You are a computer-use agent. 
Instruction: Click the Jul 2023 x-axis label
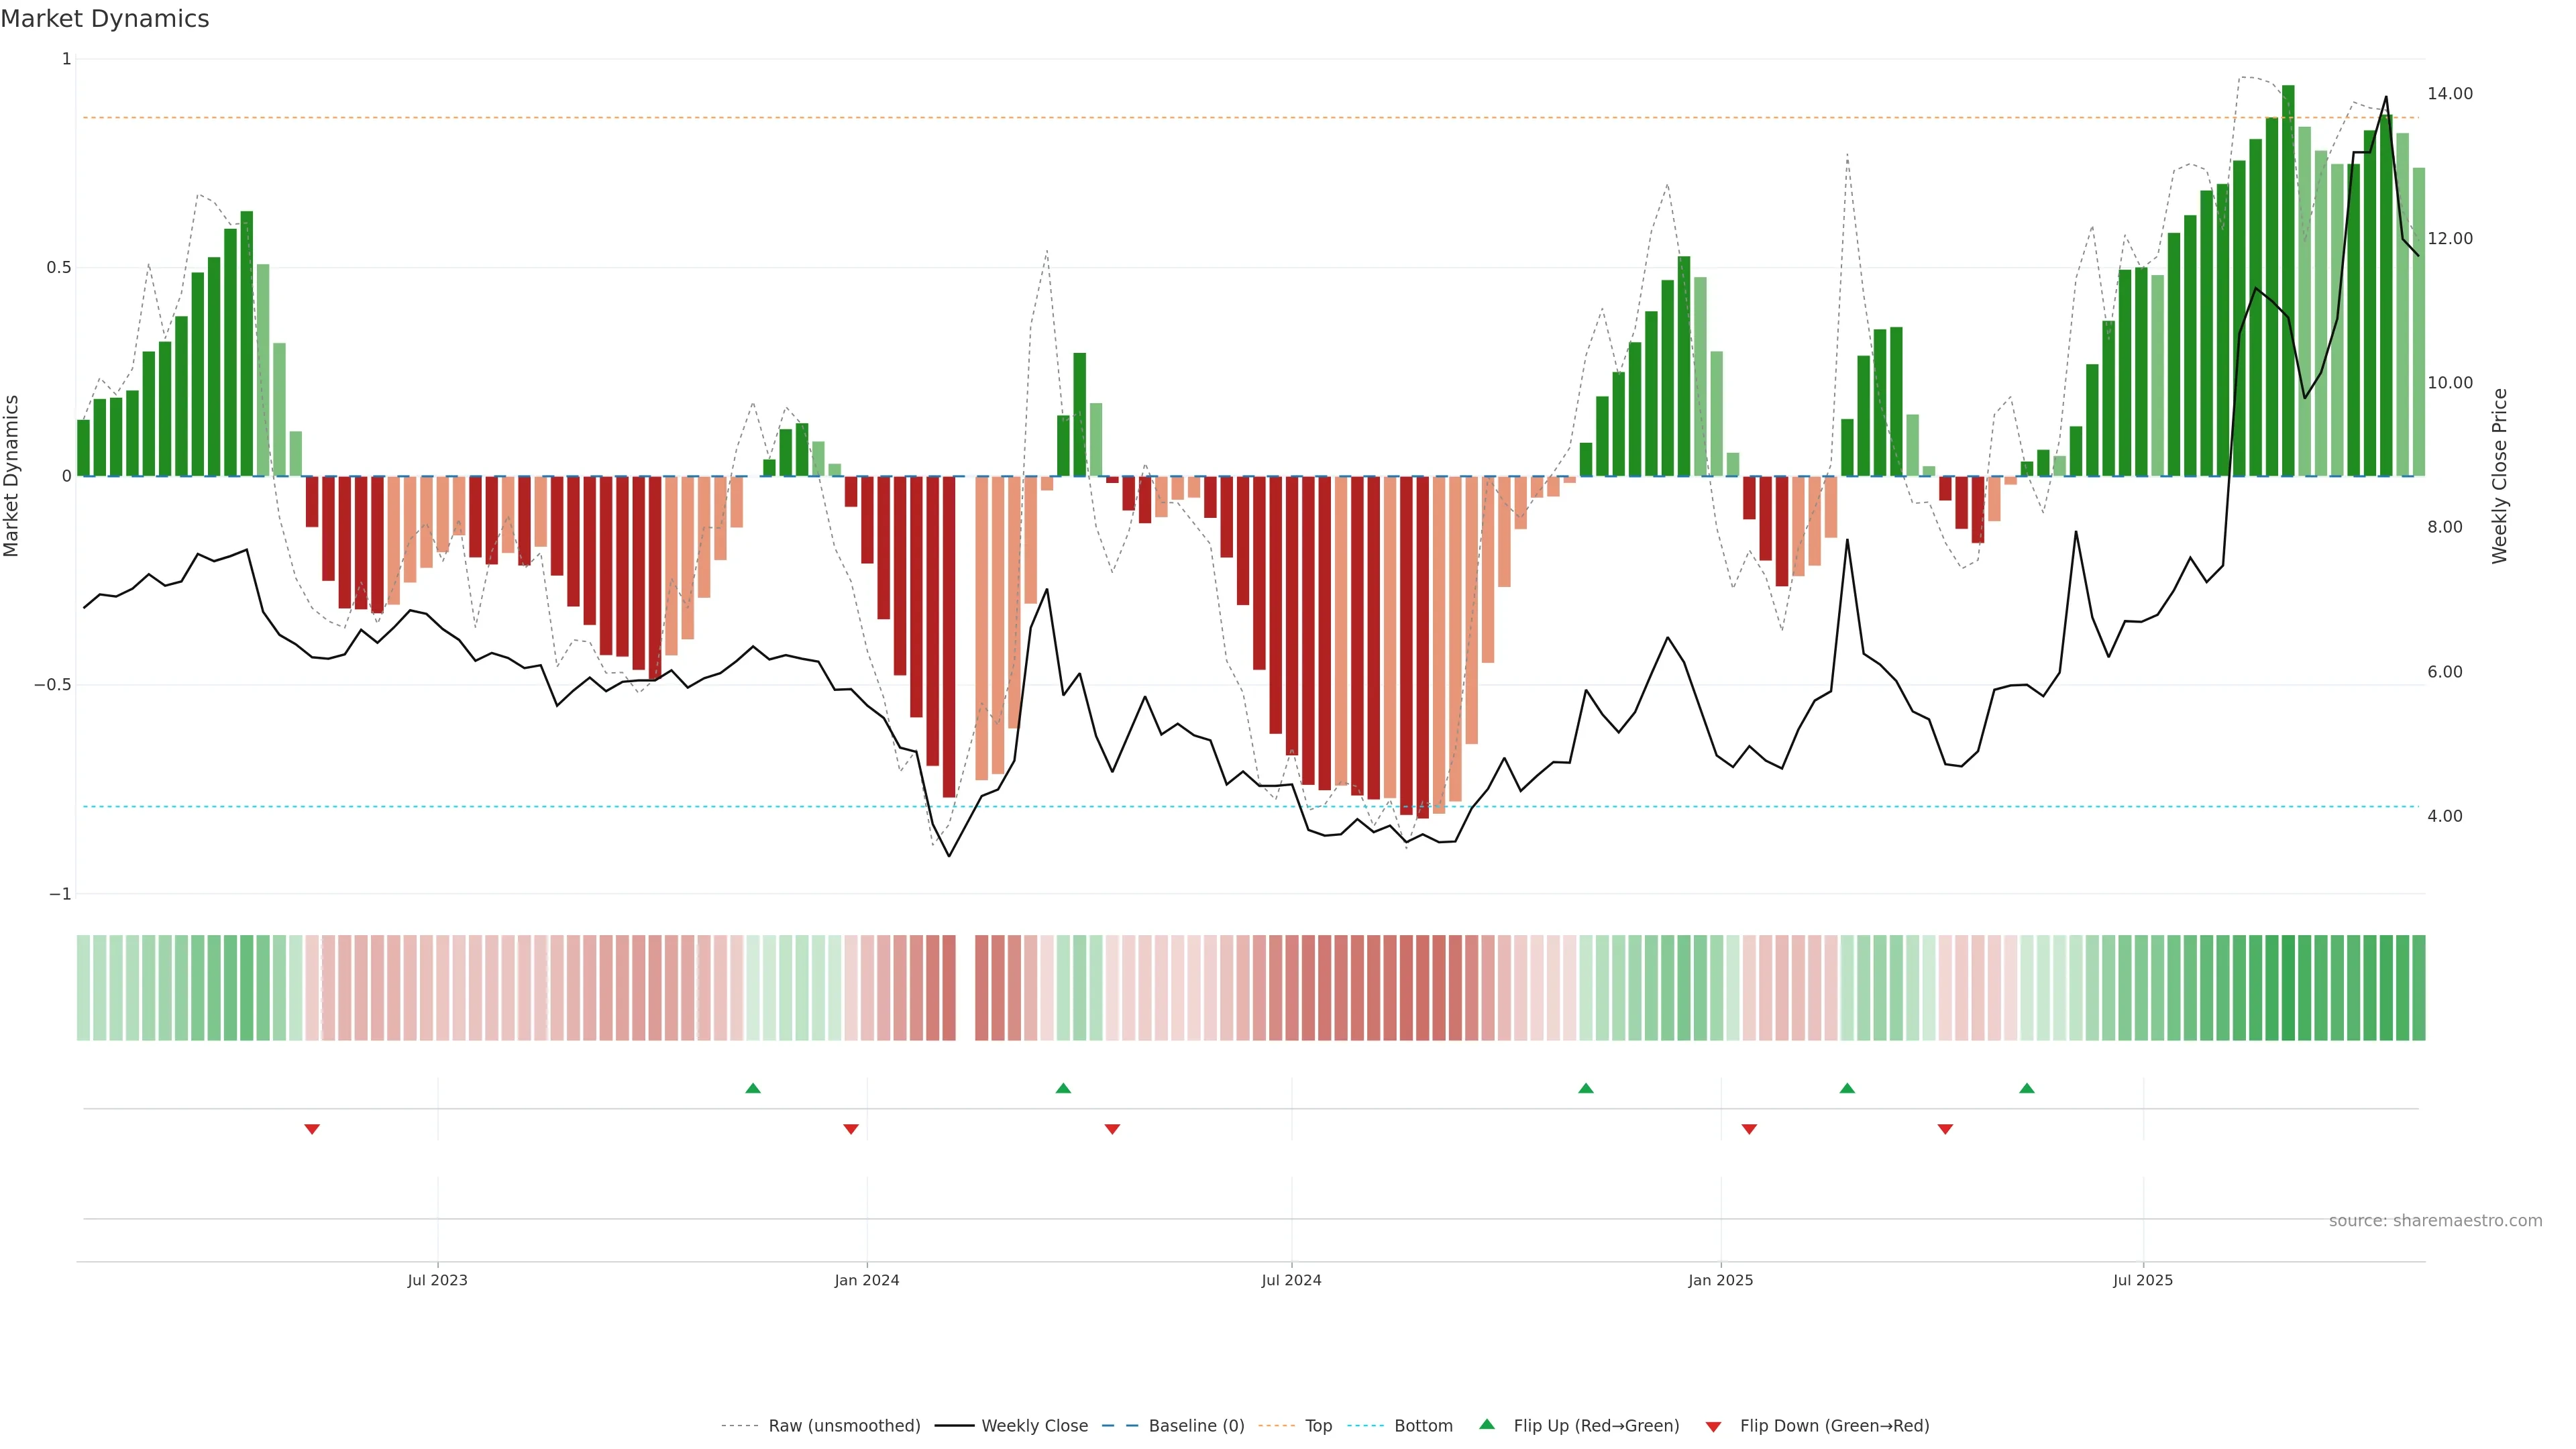tap(437, 1280)
